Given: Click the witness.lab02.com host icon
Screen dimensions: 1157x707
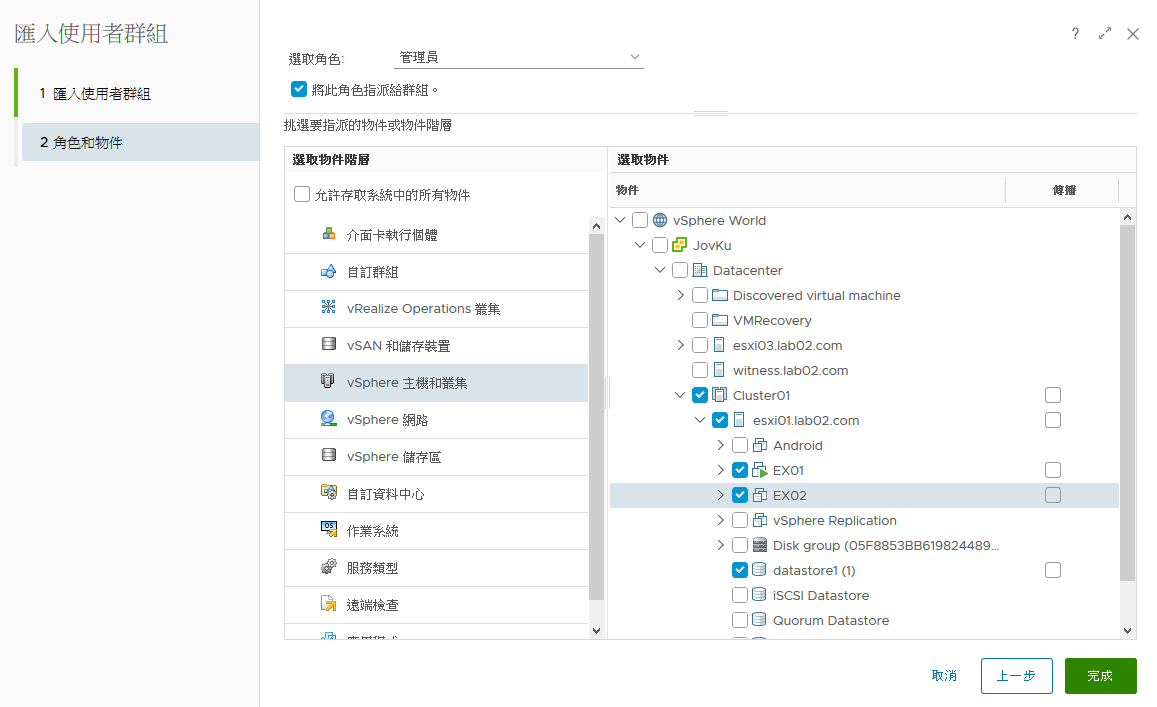Looking at the screenshot, I should pos(719,370).
